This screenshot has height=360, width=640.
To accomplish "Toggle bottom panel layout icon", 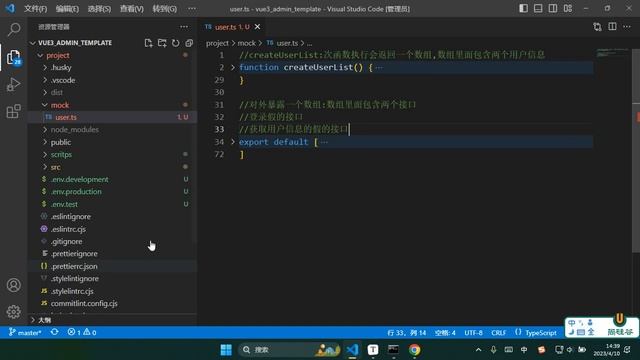I will 538,9.
